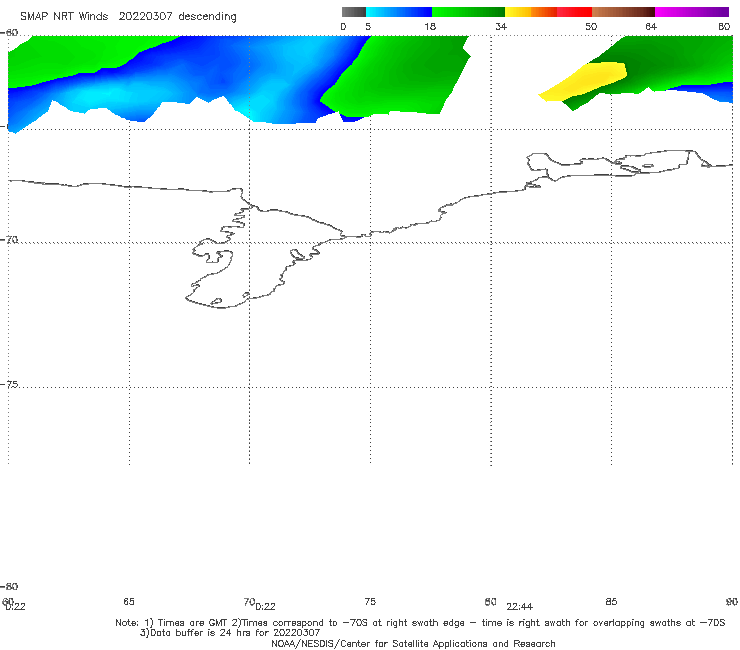Pick the green segment of the color bar
This screenshot has height=650, width=740.
[468, 12]
